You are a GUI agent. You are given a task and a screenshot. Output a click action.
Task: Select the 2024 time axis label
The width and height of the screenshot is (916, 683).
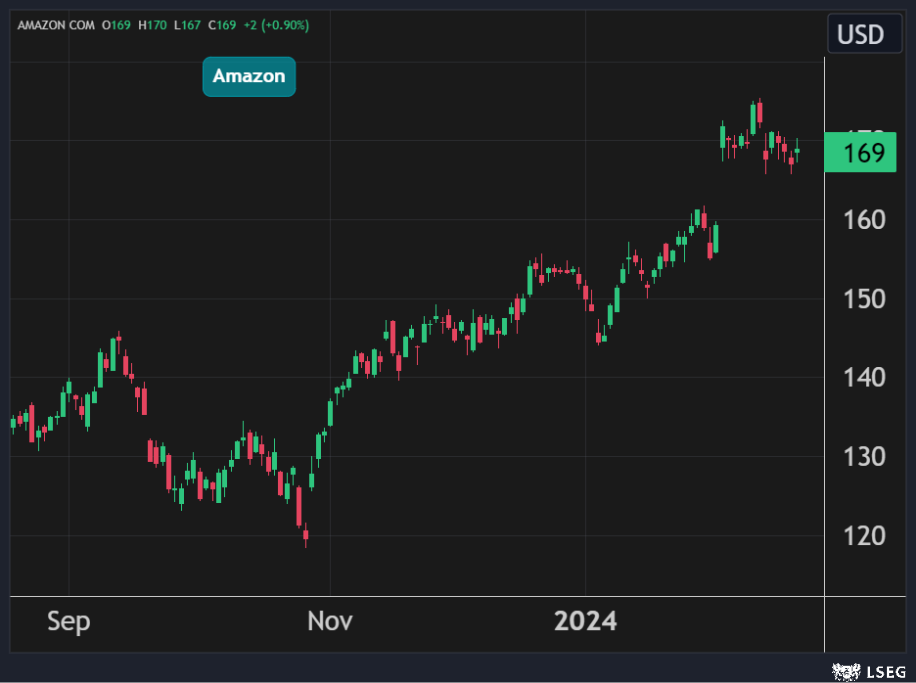tap(585, 621)
